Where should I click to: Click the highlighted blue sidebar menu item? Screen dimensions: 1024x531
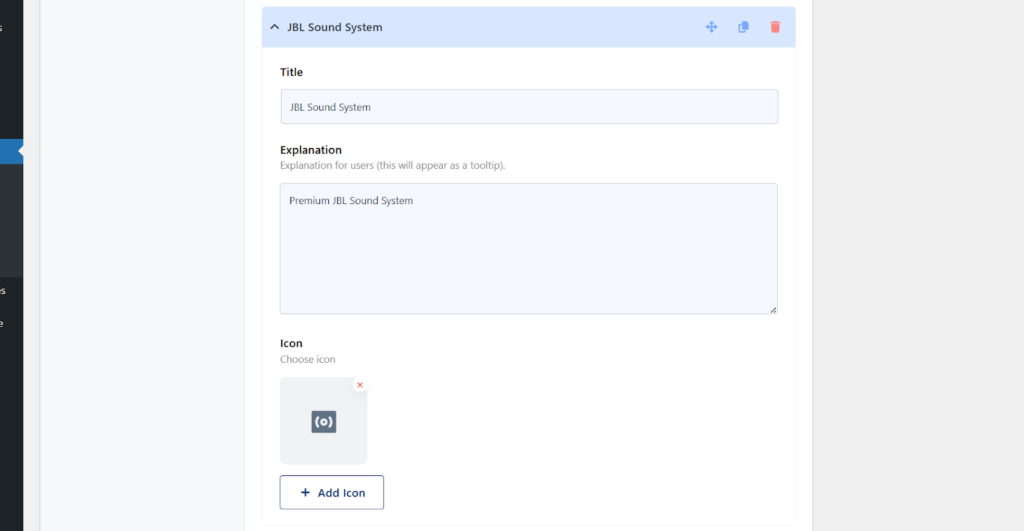(x=11, y=152)
